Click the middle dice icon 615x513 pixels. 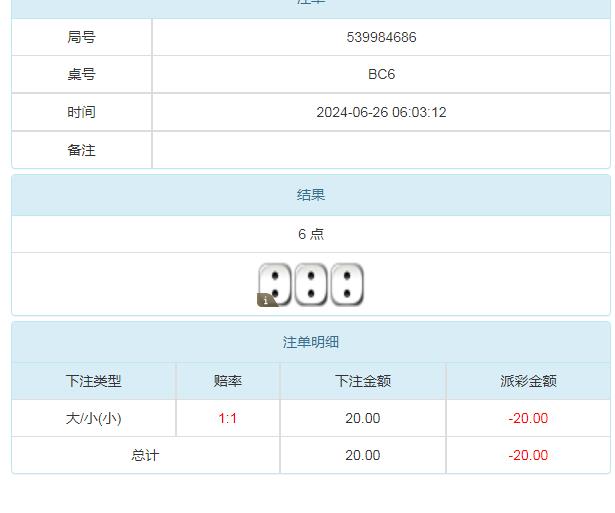311,284
